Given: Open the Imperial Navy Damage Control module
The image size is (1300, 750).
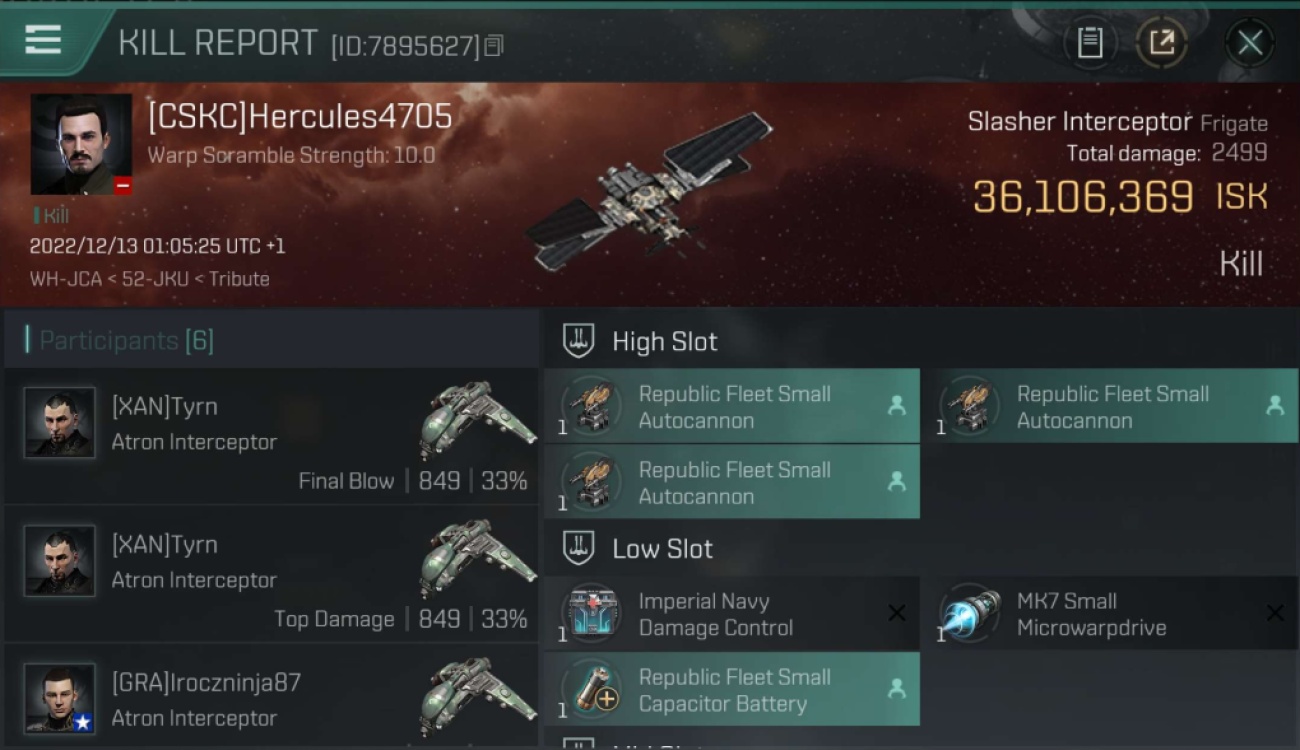Looking at the screenshot, I should 732,614.
